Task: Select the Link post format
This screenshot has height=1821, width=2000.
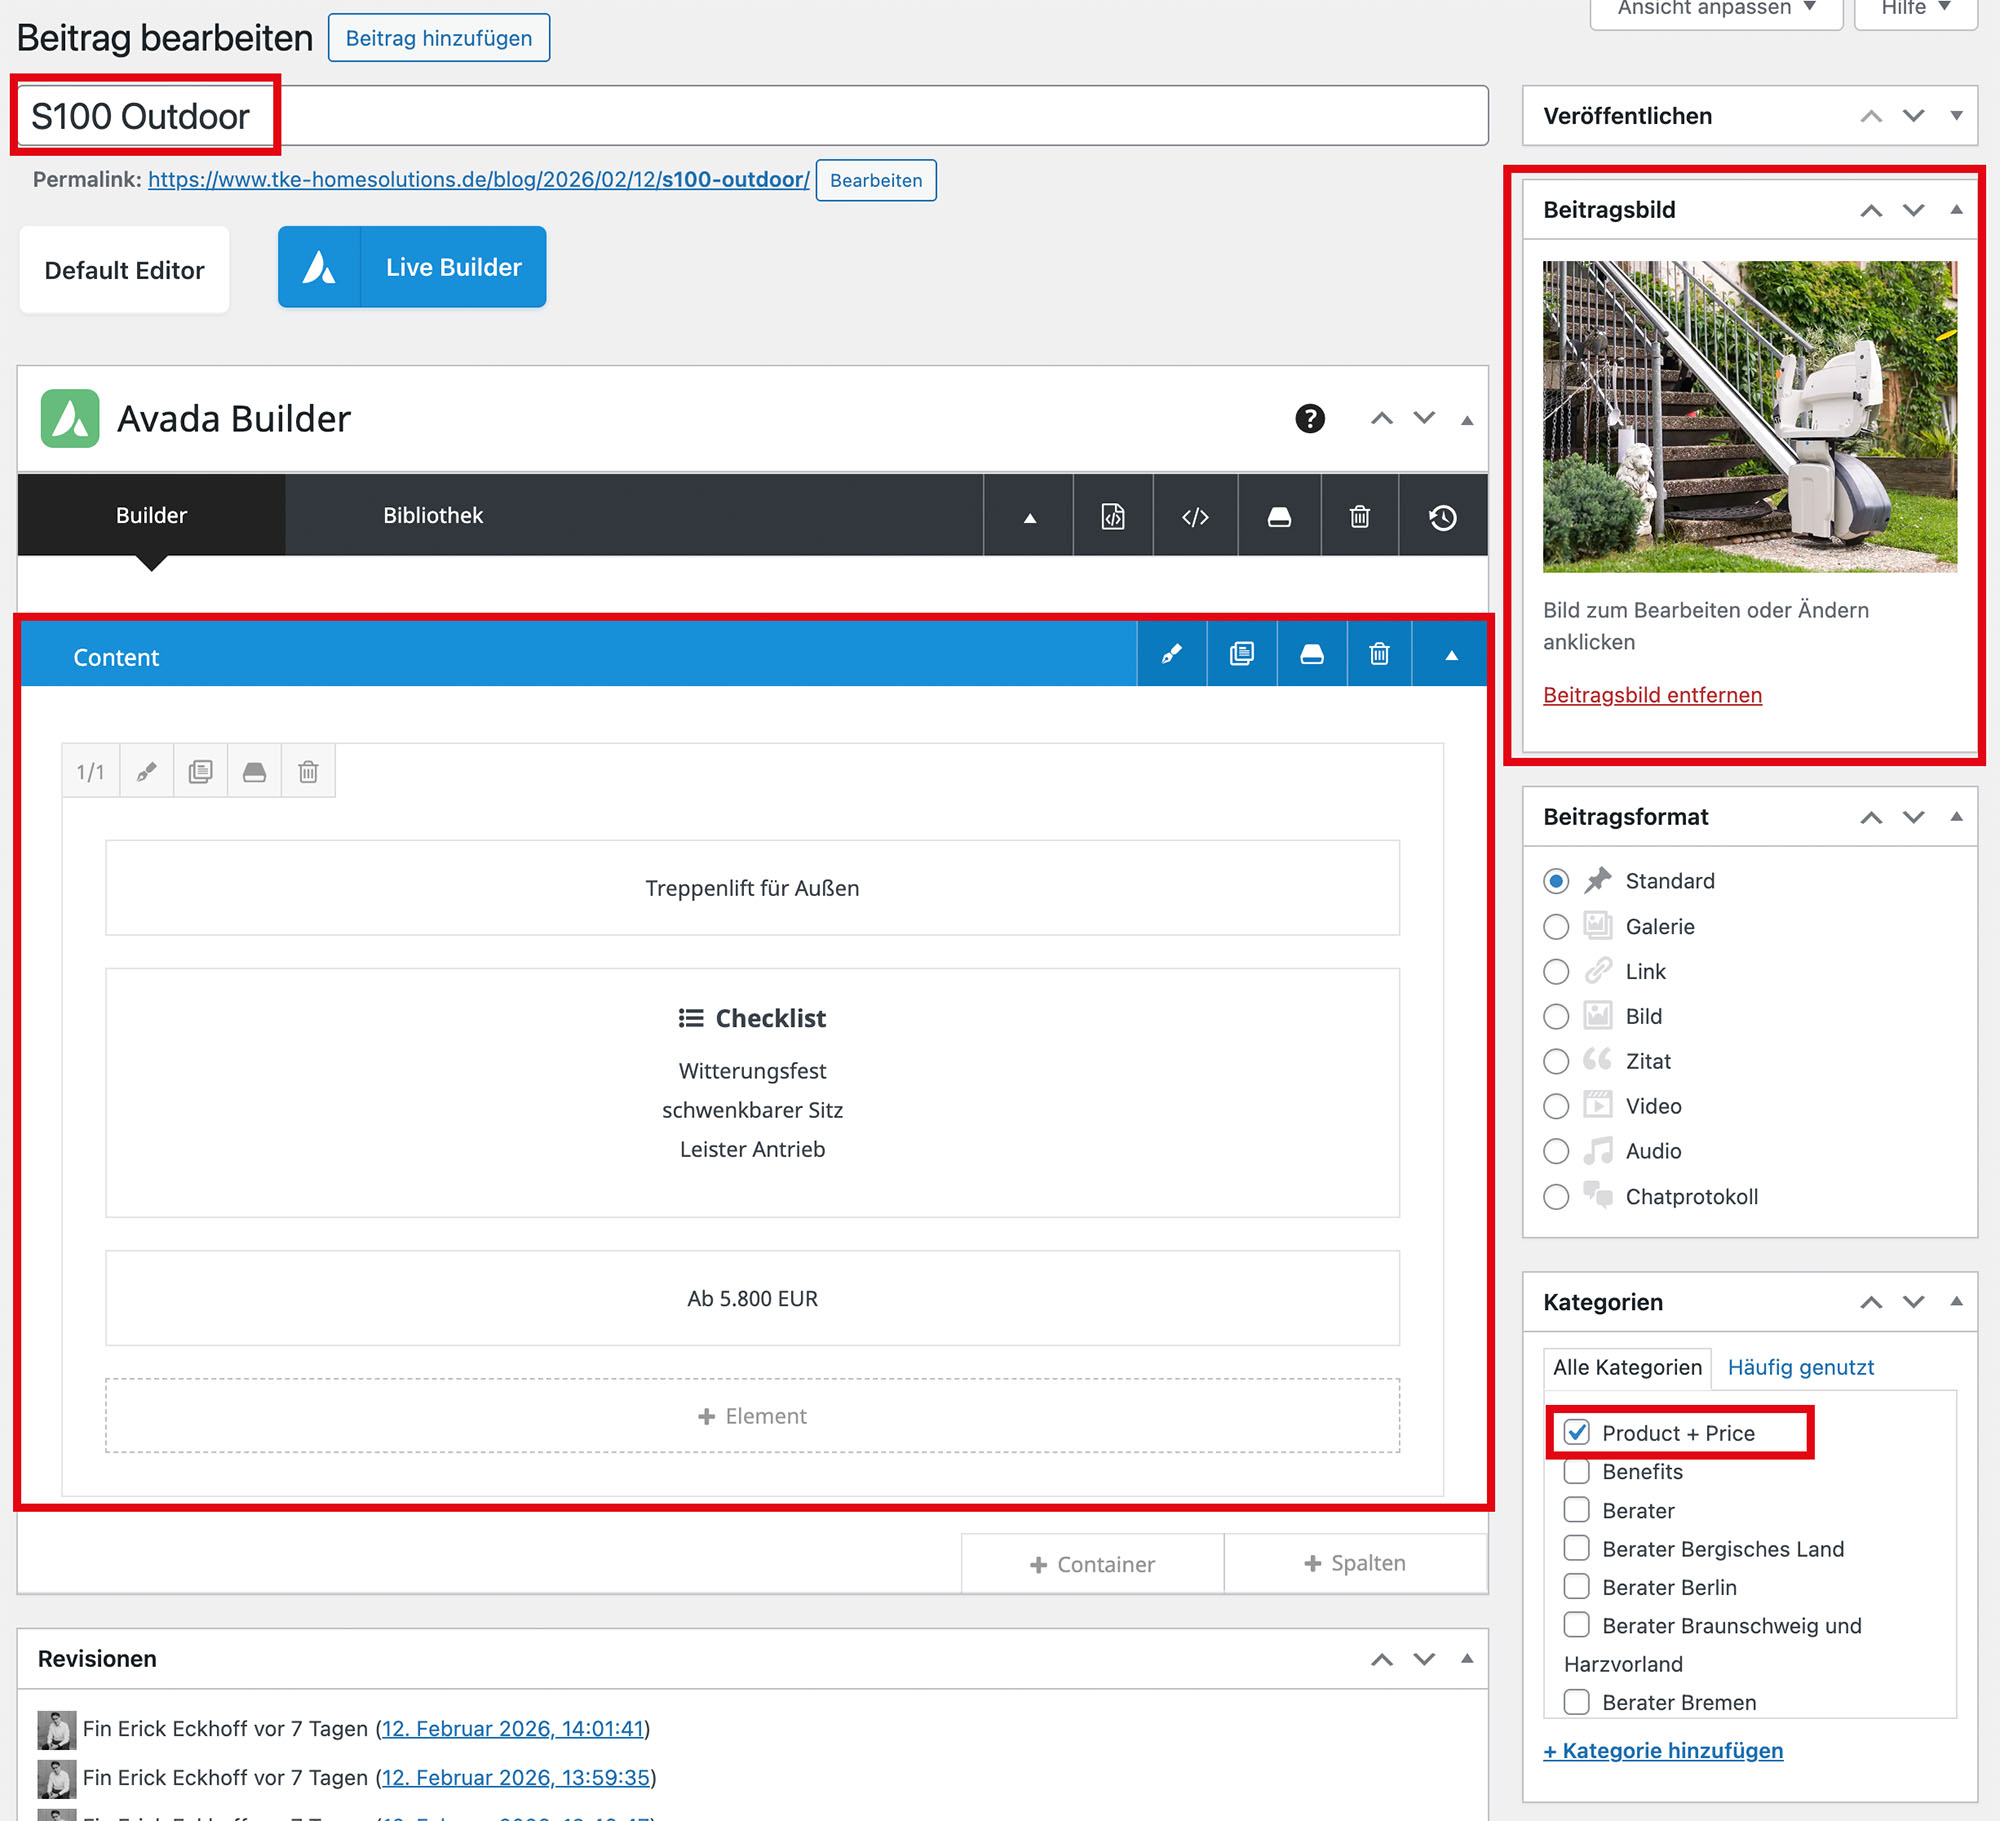Action: [x=1556, y=972]
